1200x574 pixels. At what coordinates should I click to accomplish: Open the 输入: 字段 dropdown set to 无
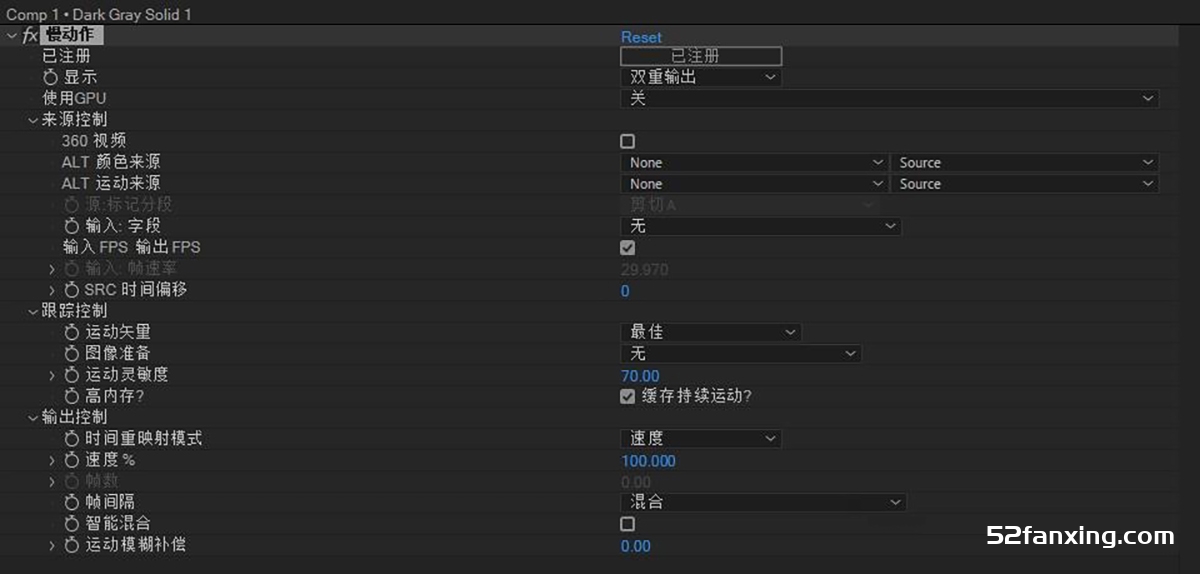pos(761,227)
